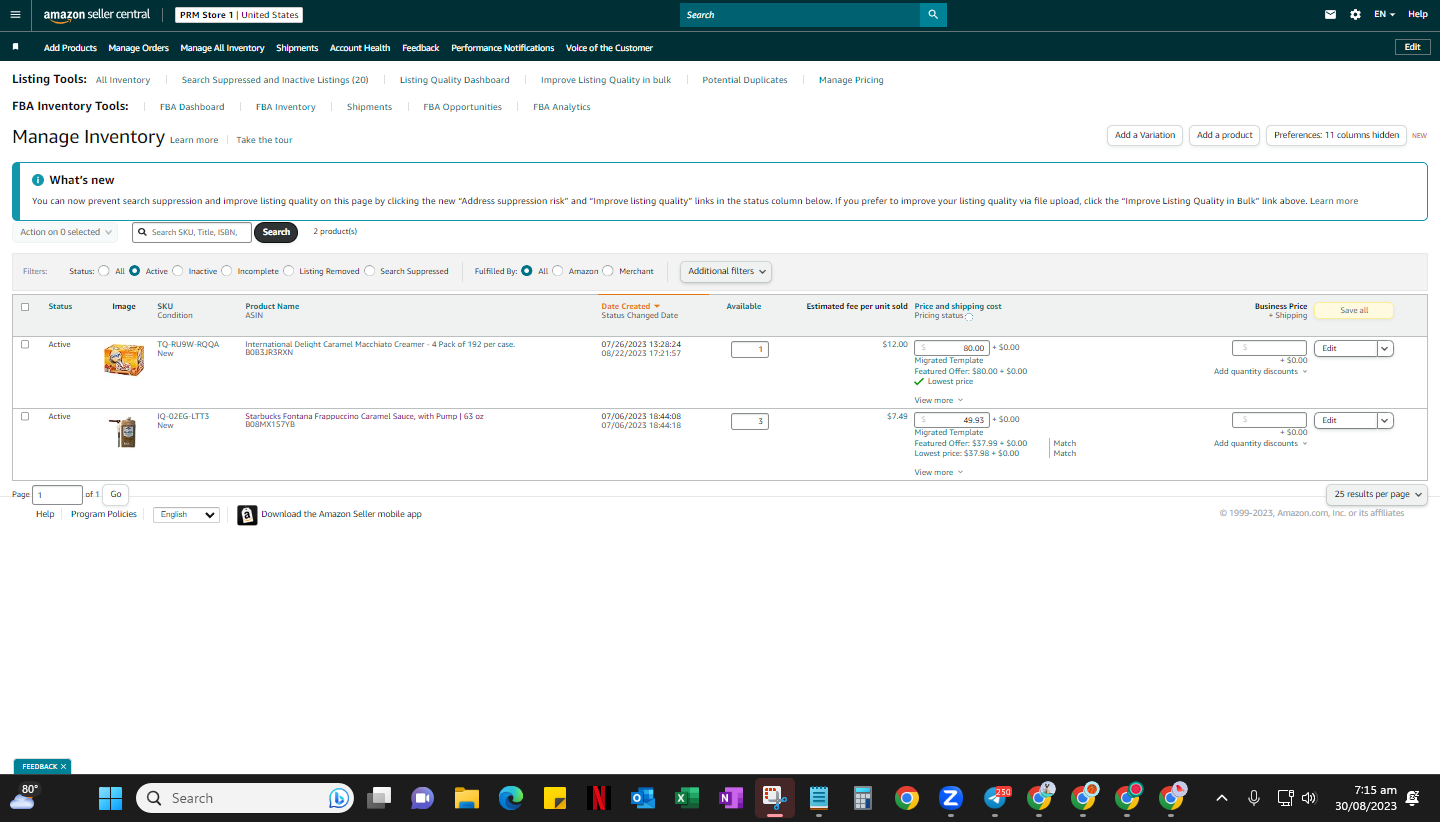This screenshot has height=822, width=1440.
Task: Tick the checkbox for SKU TQ-RU9W-RQQA row
Action: (x=25, y=344)
